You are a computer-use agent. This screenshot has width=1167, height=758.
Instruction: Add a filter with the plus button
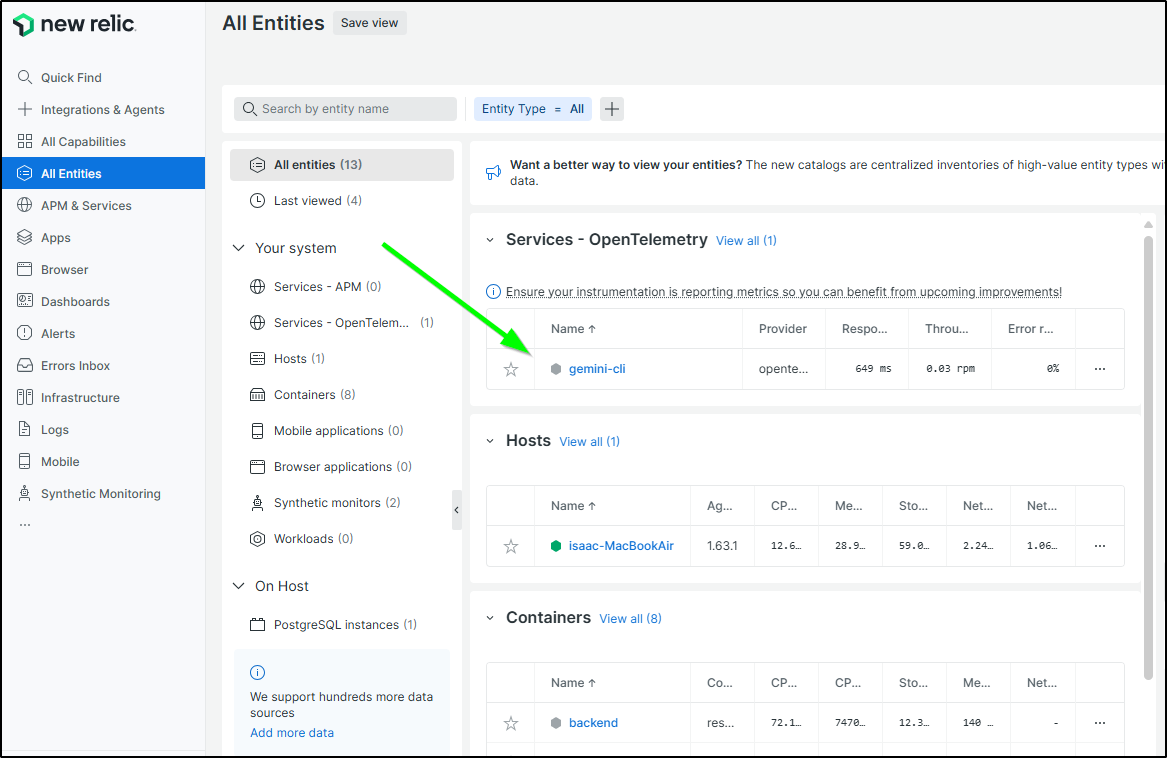(612, 109)
